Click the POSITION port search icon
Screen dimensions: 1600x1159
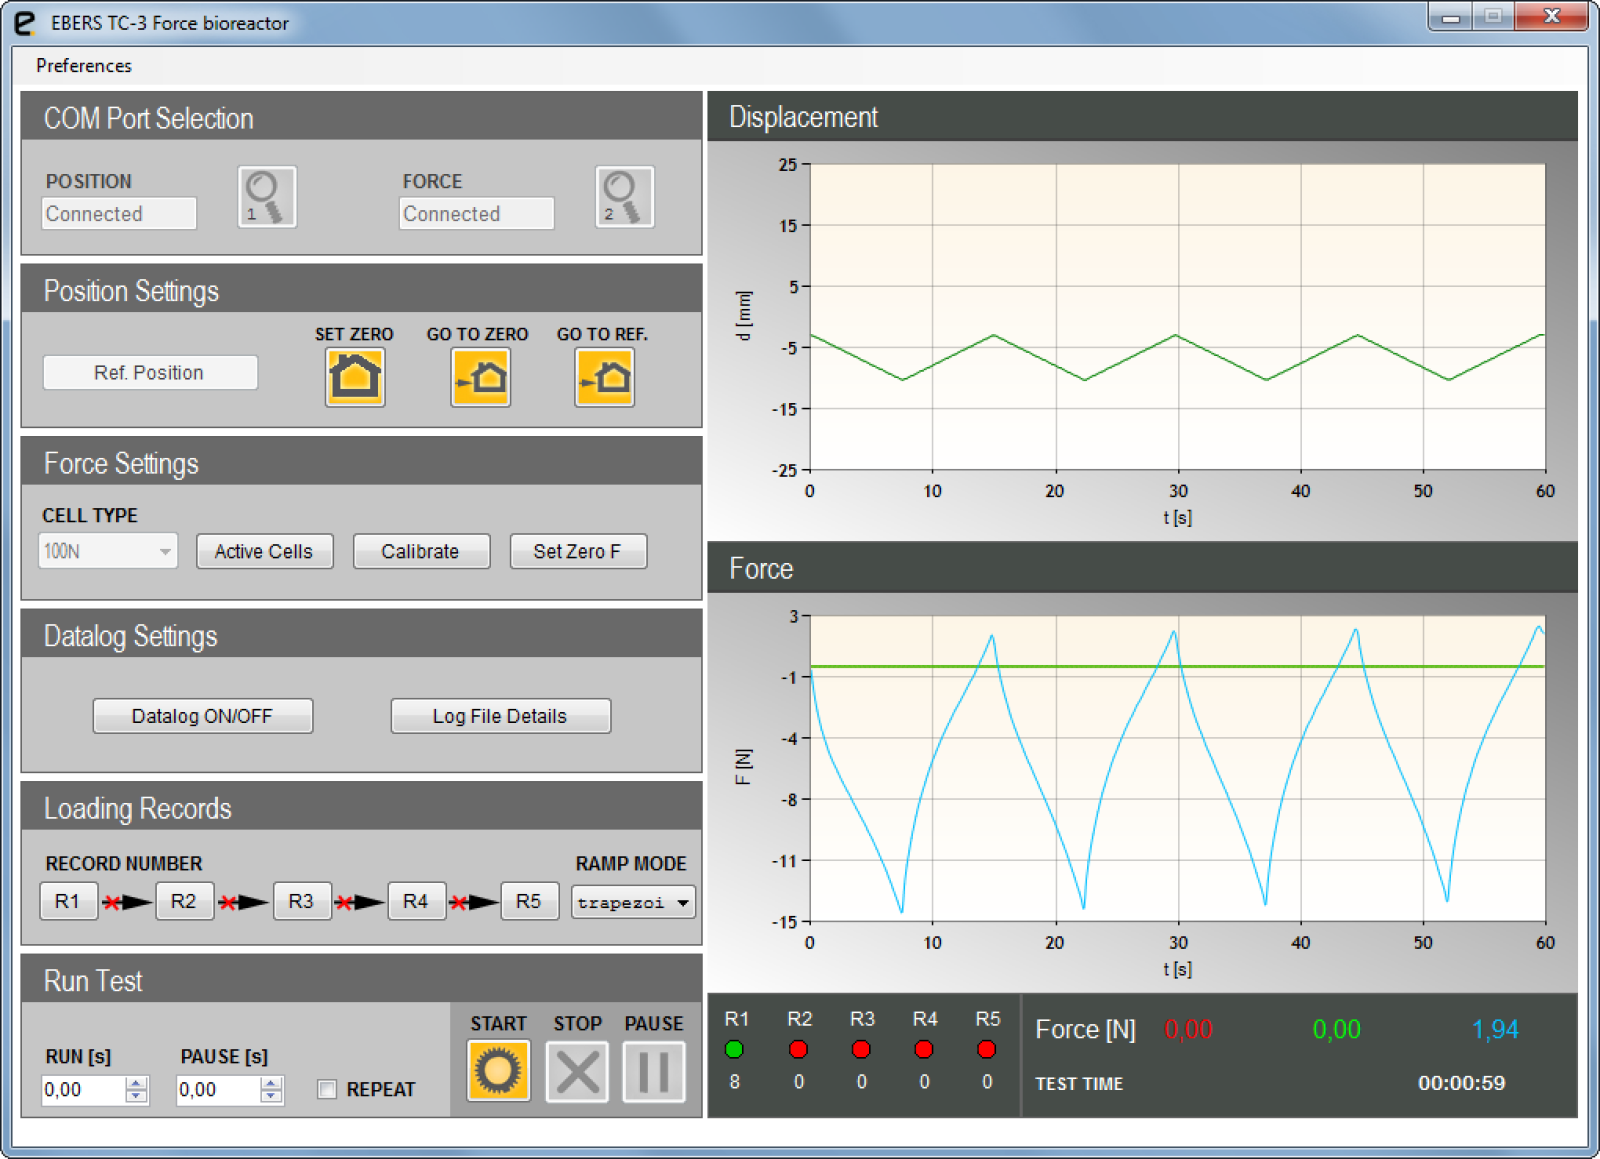(x=266, y=197)
